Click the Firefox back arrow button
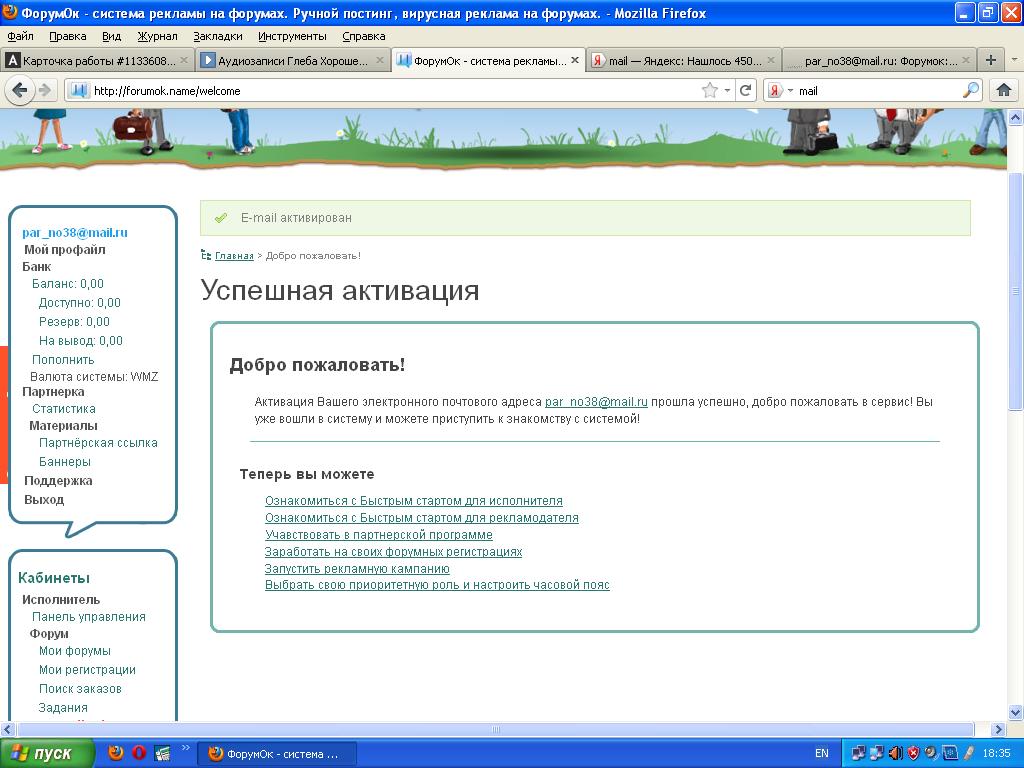 pos(20,90)
